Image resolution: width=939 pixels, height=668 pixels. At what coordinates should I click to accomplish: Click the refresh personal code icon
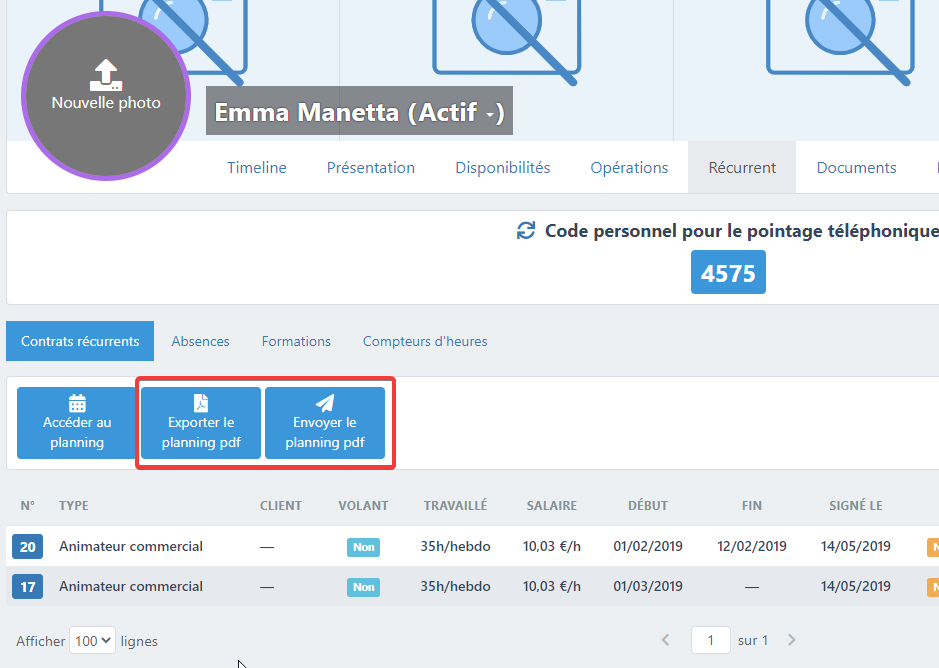tap(526, 231)
